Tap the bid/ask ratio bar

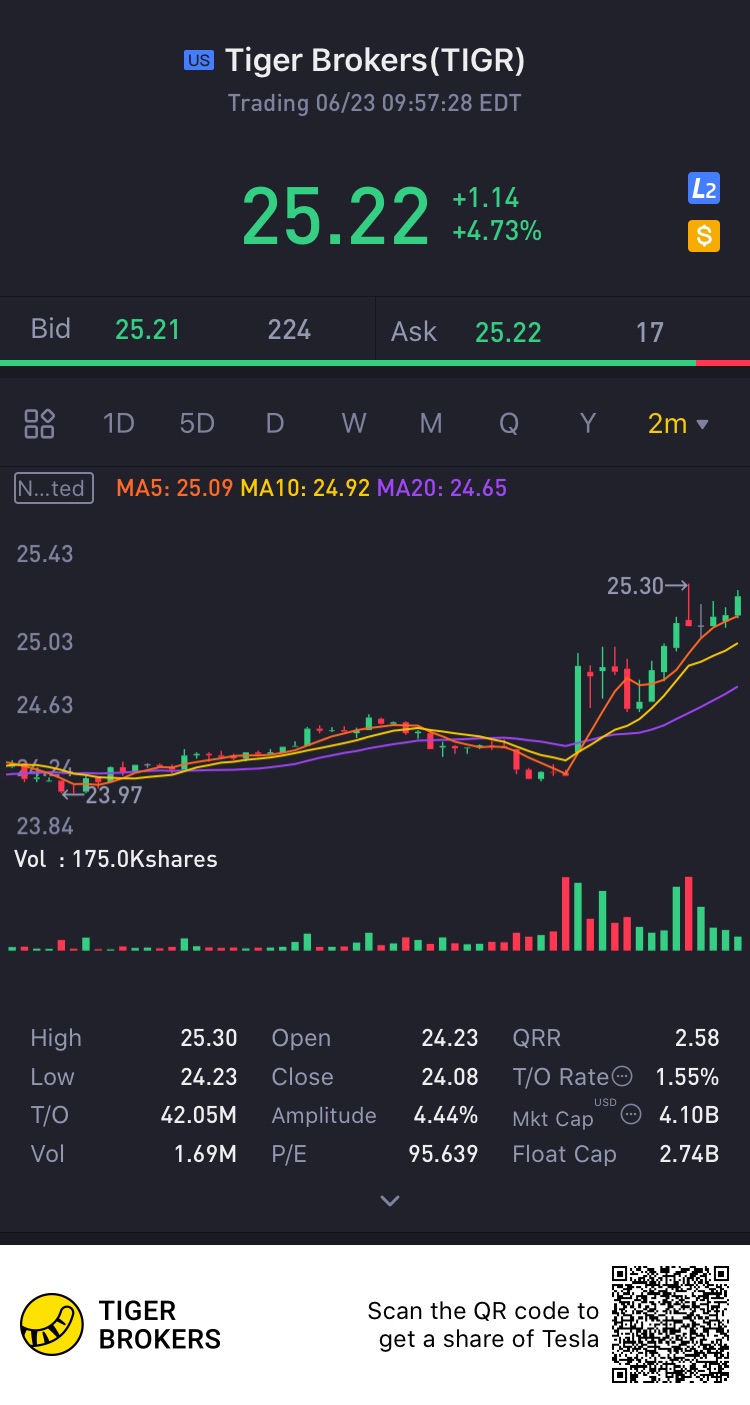375,362
